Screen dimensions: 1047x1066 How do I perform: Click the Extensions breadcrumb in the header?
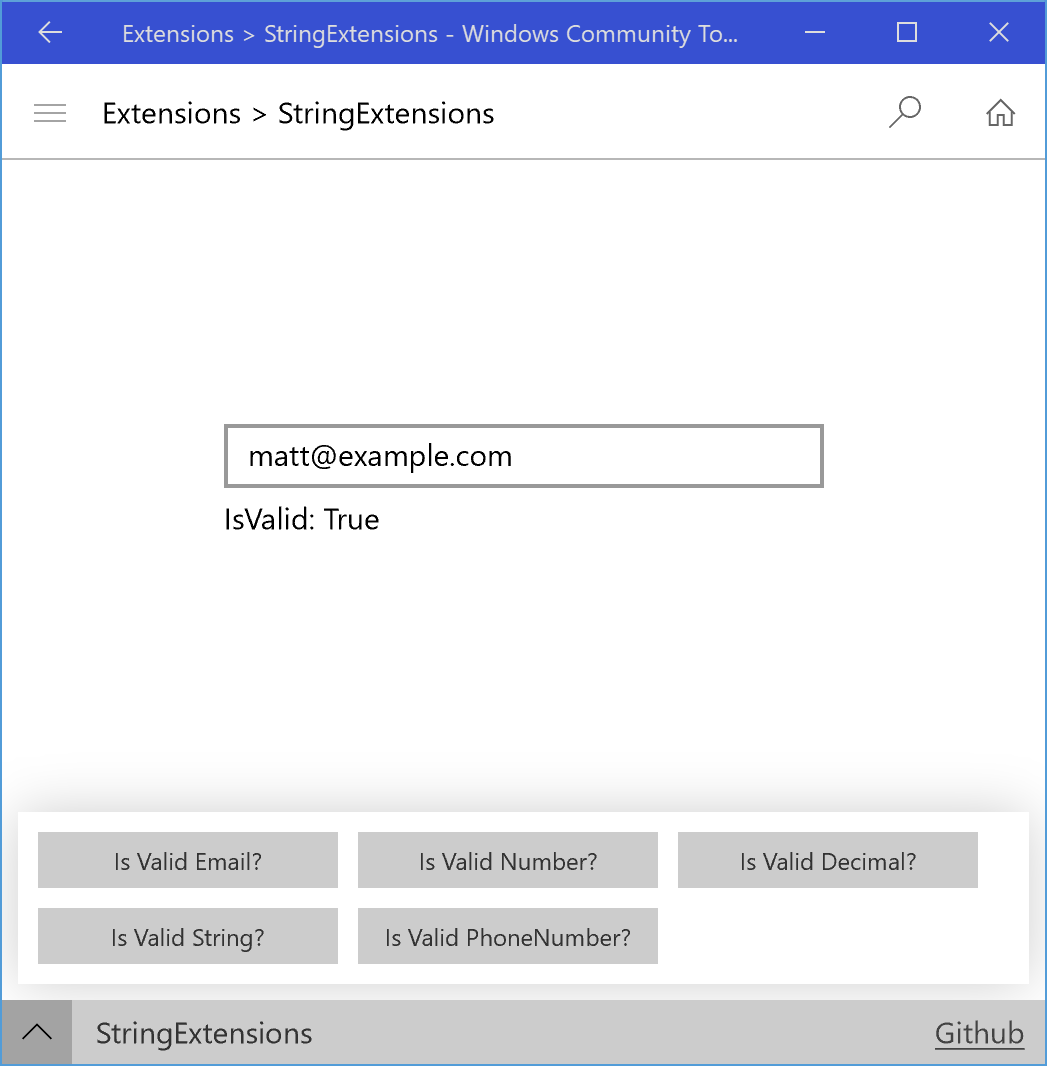171,113
